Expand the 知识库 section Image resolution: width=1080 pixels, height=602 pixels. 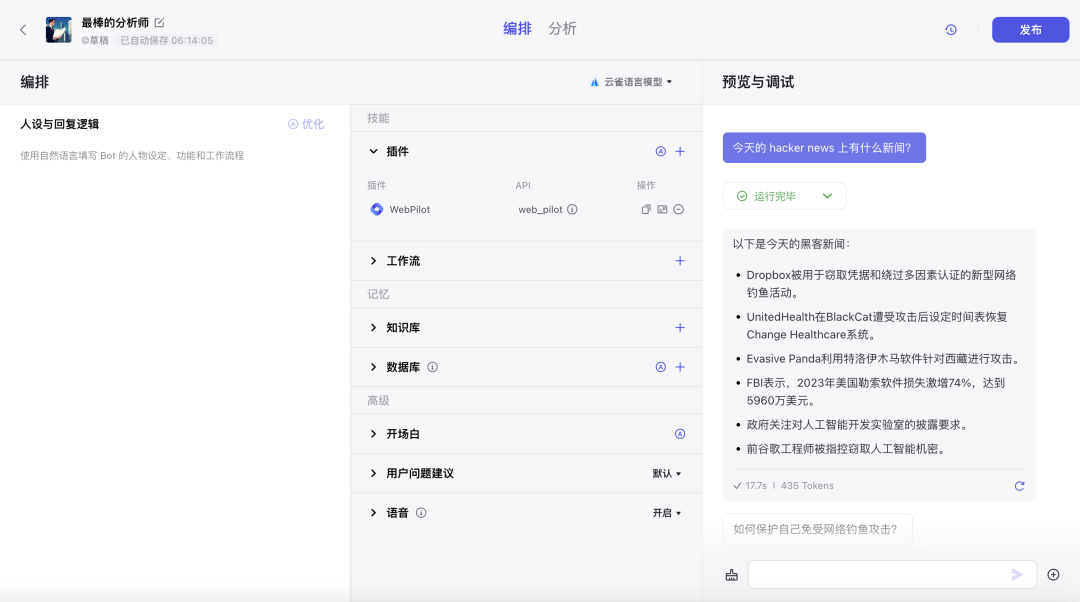(x=374, y=328)
